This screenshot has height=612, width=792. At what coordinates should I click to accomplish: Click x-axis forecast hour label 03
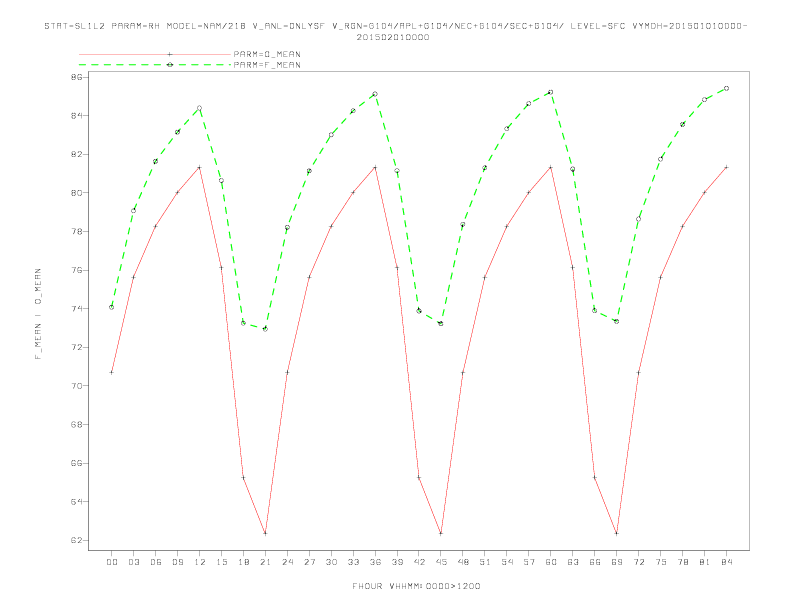(133, 562)
